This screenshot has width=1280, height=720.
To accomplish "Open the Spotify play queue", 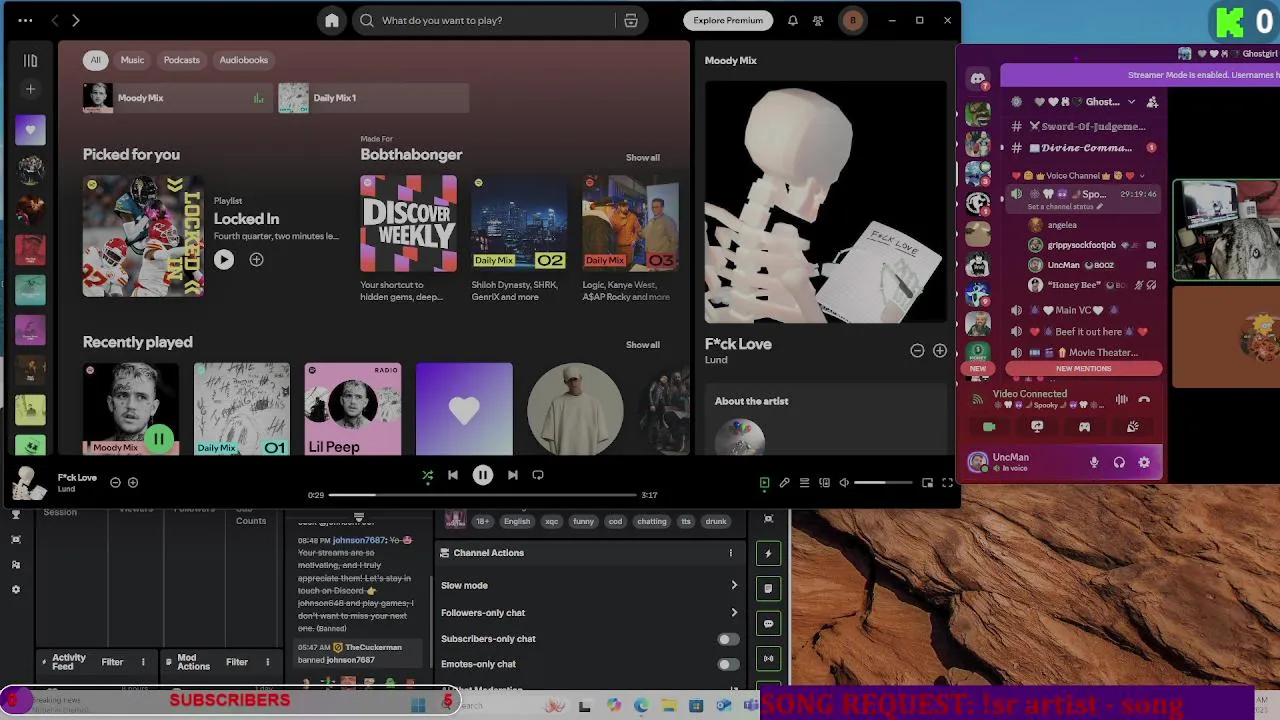I will pyautogui.click(x=804, y=483).
